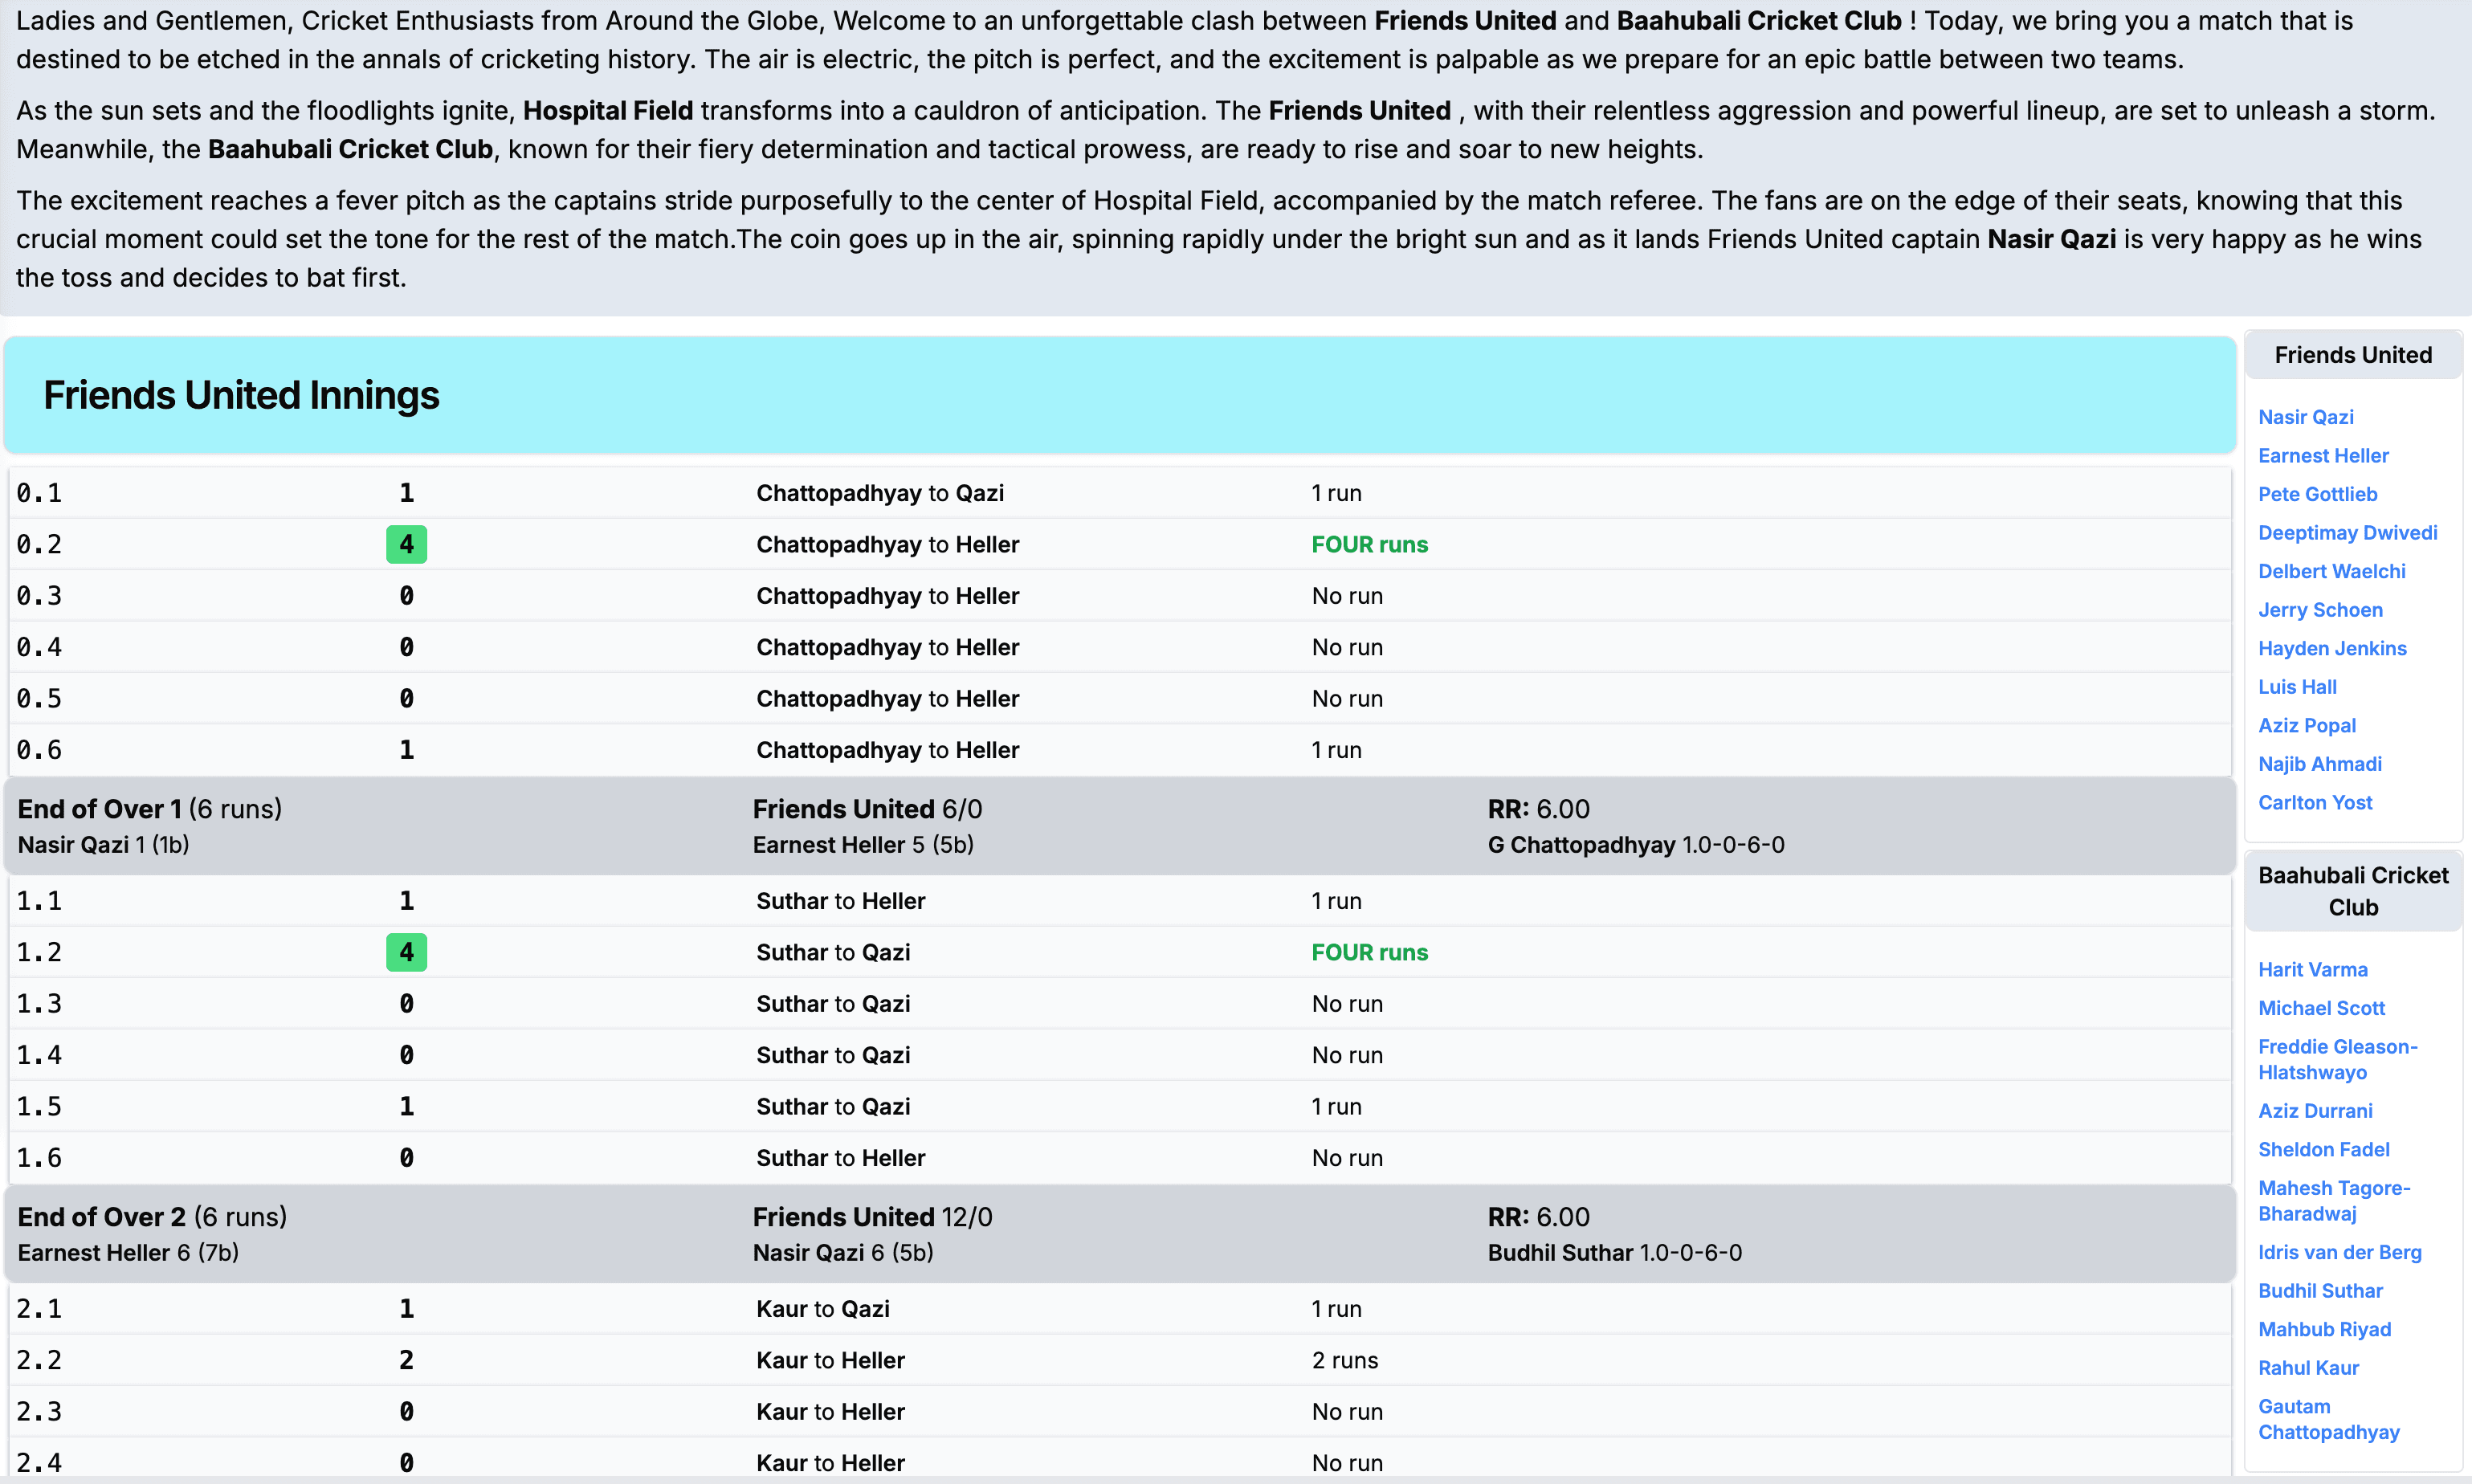Select Deeptimay Dwivedi from the team list

[x=2348, y=532]
